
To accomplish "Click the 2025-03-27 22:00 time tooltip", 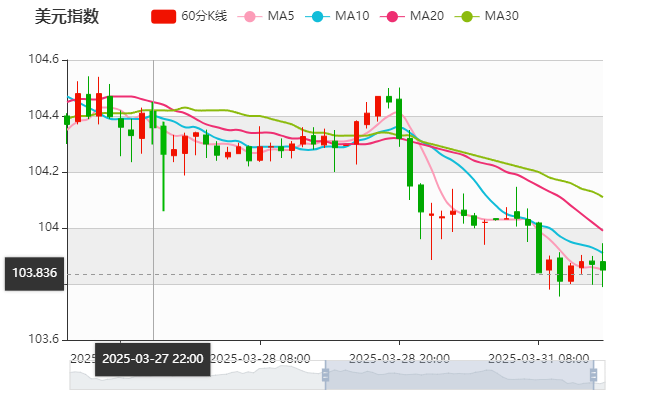I will (152, 358).
